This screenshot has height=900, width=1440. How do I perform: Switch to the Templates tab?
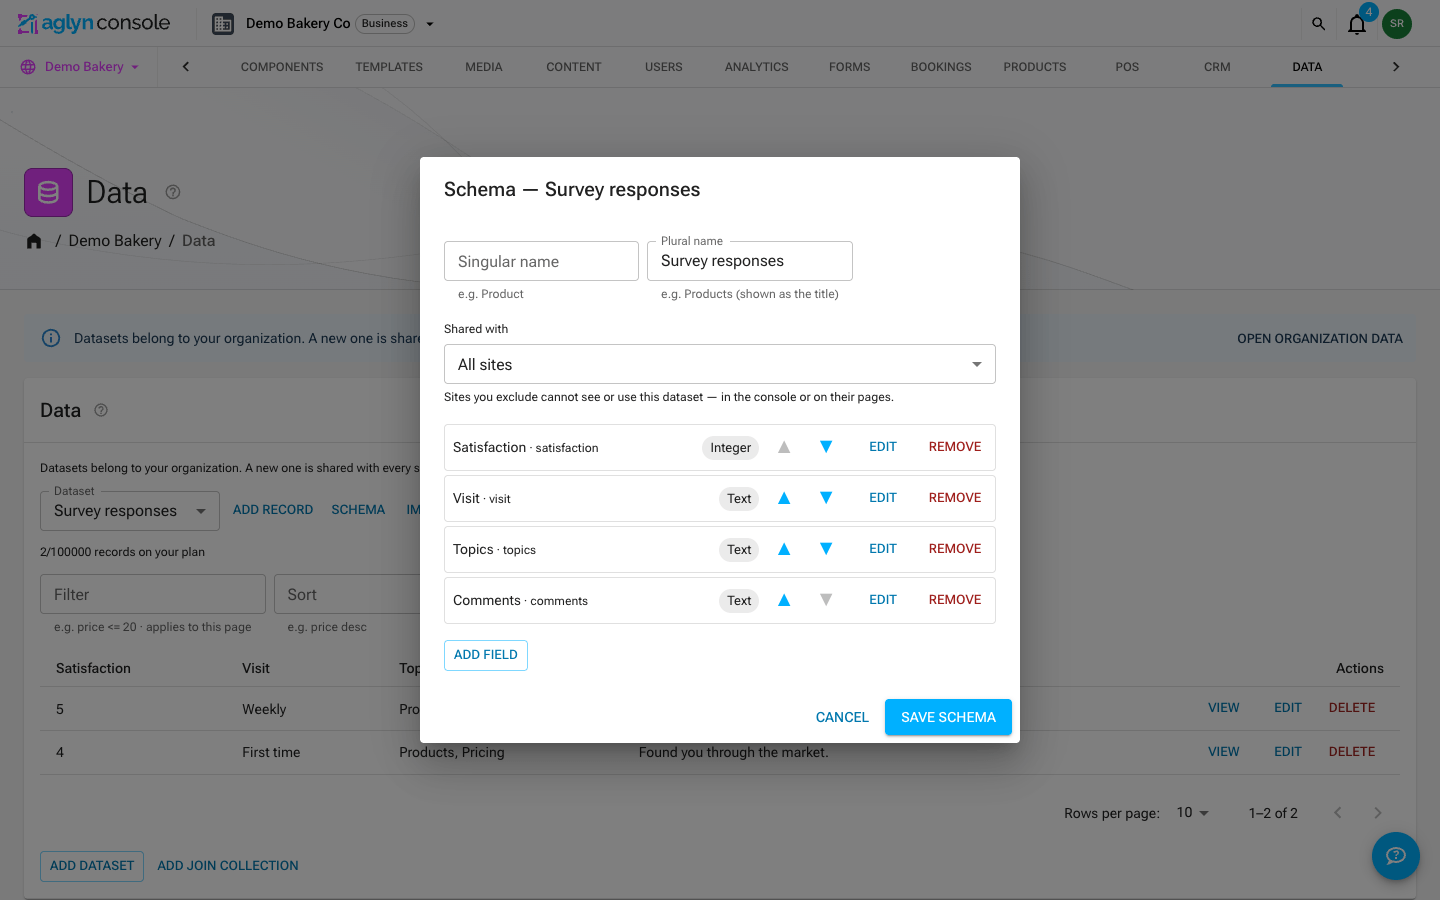point(389,67)
